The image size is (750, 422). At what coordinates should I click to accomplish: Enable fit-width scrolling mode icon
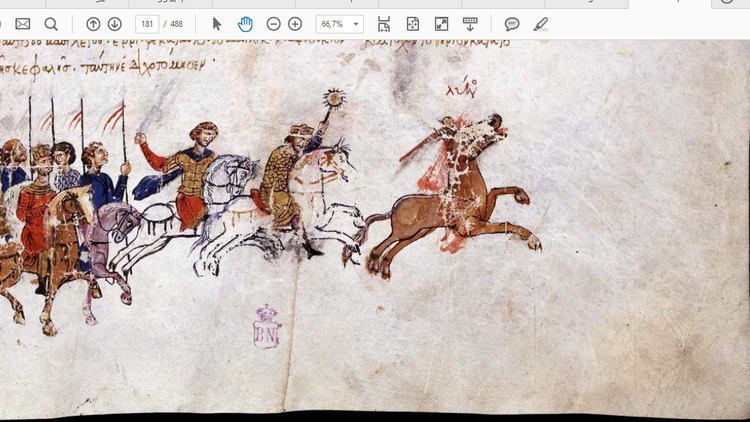click(x=384, y=24)
